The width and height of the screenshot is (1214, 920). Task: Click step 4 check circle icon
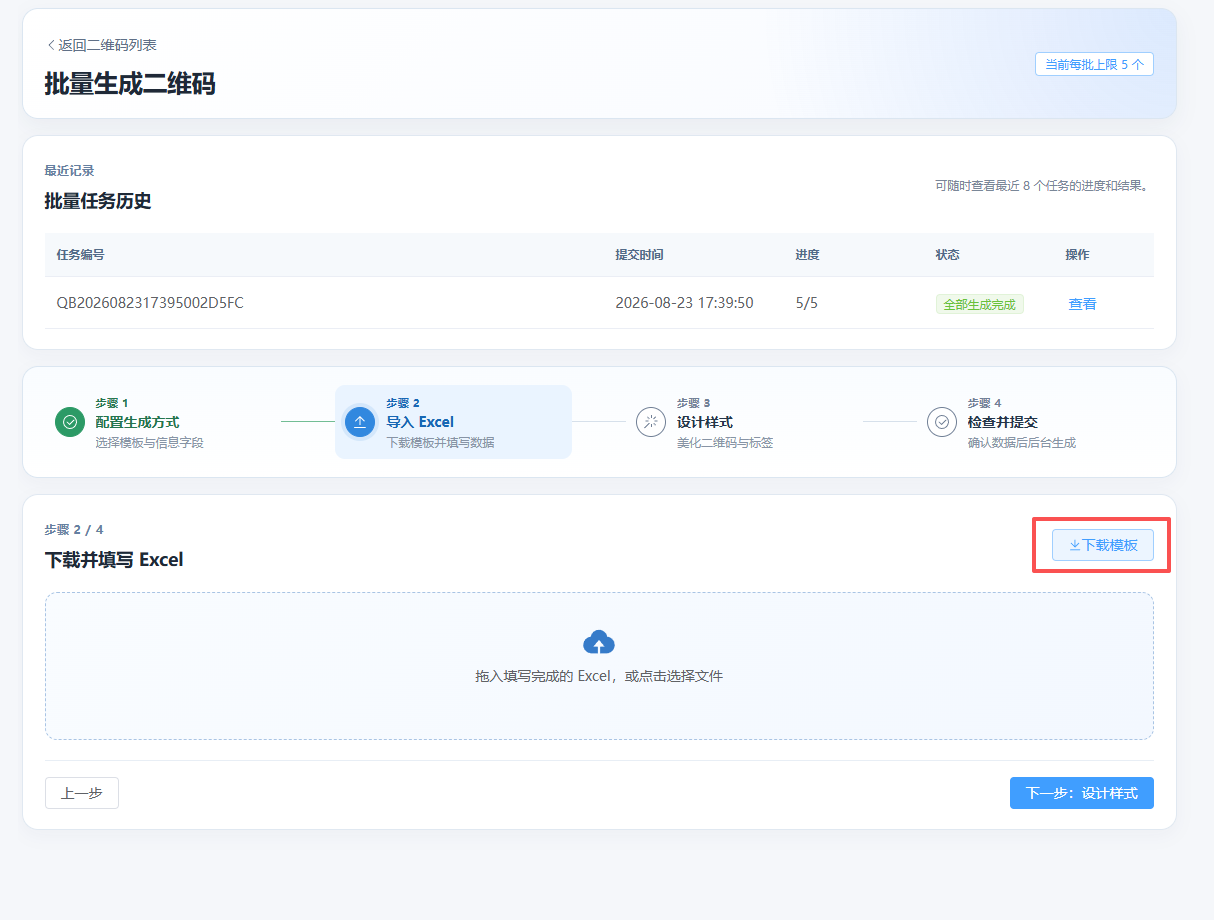click(942, 422)
